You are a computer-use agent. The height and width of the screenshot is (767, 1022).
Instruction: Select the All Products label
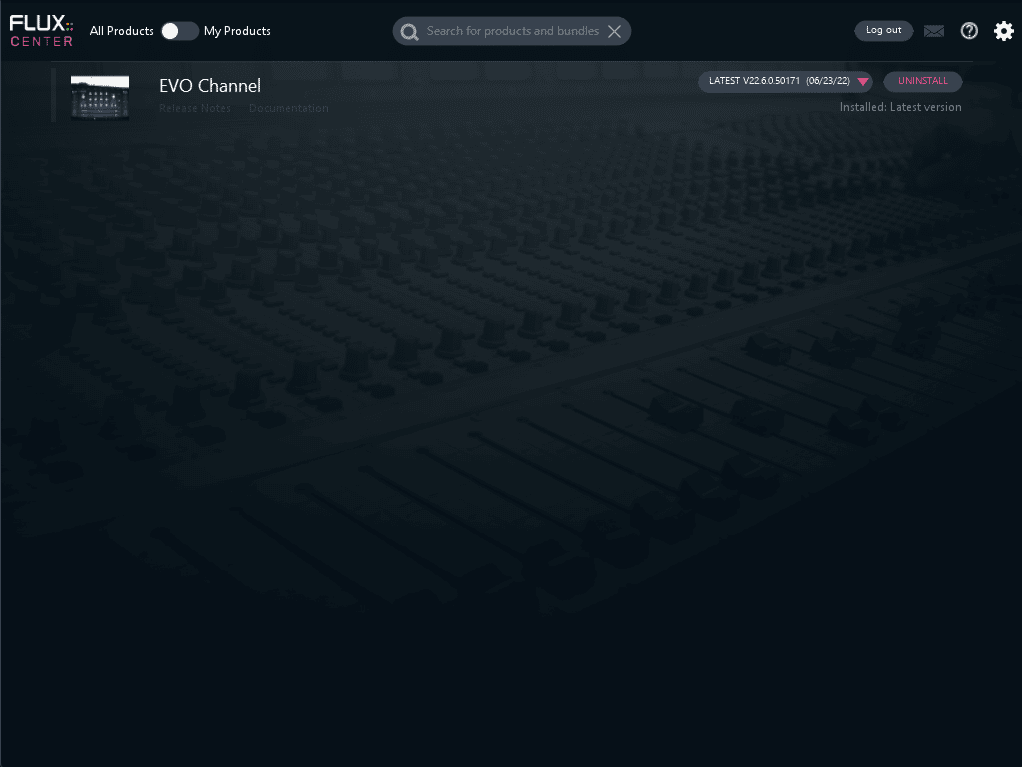121,31
